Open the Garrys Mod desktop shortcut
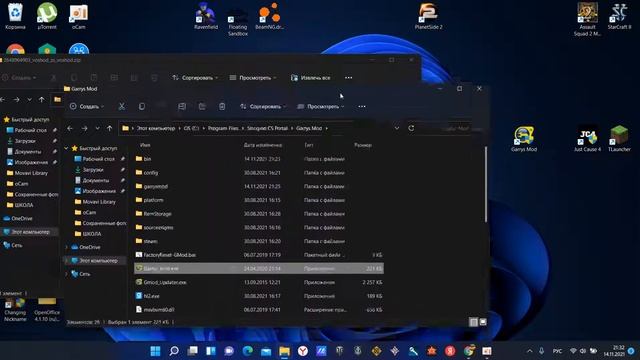Image resolution: width=640 pixels, height=360 pixels. click(524, 139)
